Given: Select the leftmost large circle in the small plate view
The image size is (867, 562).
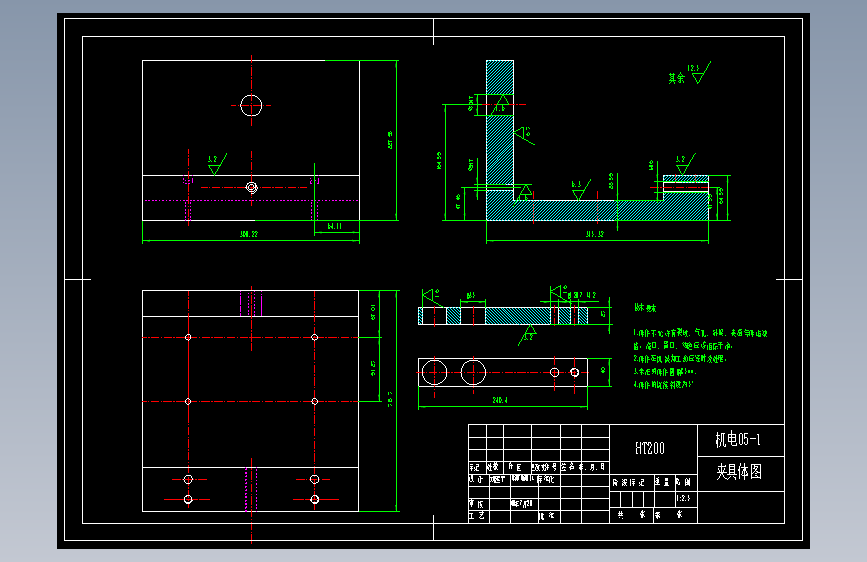Looking at the screenshot, I should tap(435, 372).
